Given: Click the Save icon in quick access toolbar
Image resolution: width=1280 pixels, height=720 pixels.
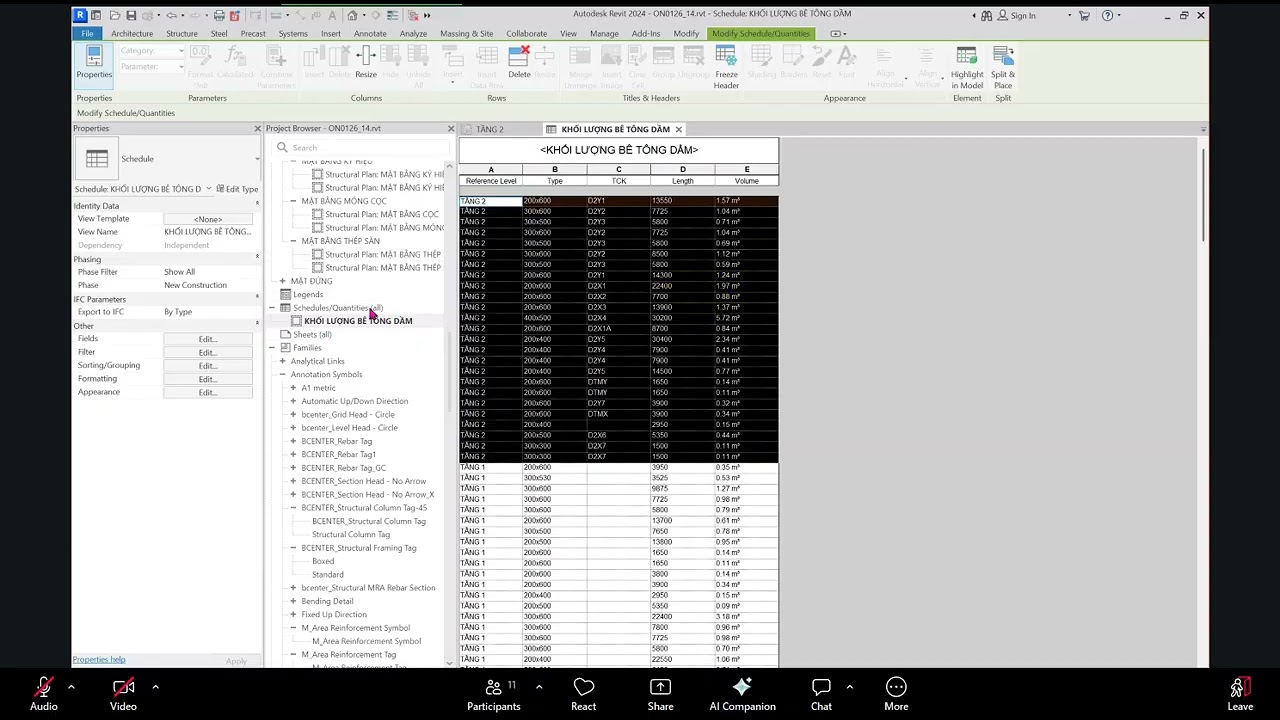Looking at the screenshot, I should coord(131,15).
